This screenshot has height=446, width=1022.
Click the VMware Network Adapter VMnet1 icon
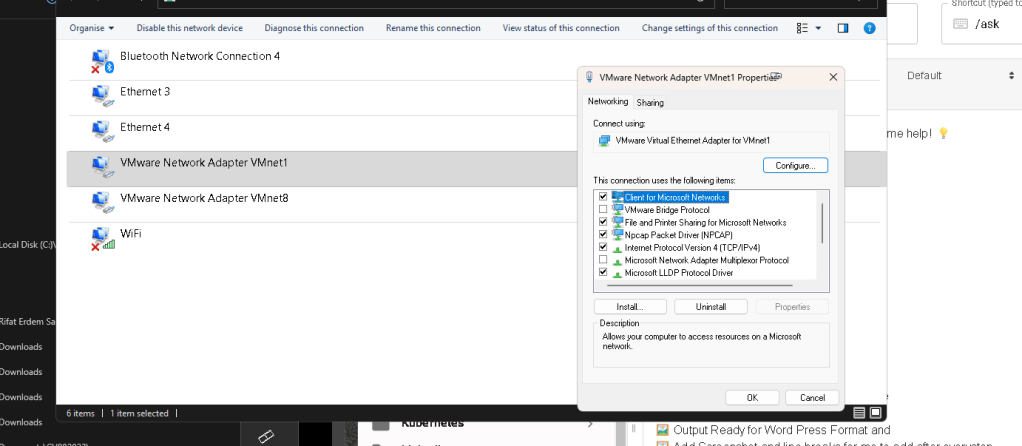(103, 167)
